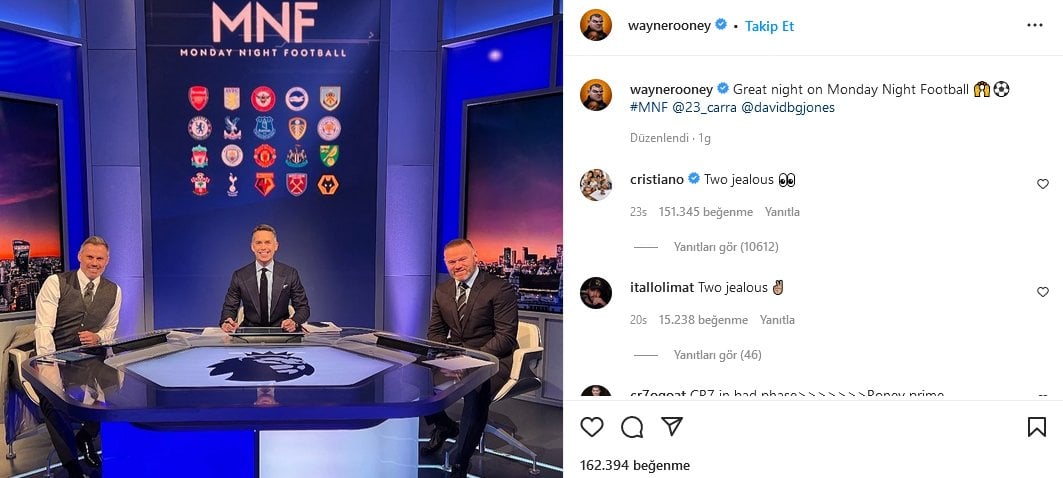The width and height of the screenshot is (1063, 478).
Task: Open waynerooney profile picture in header
Action: point(596,26)
